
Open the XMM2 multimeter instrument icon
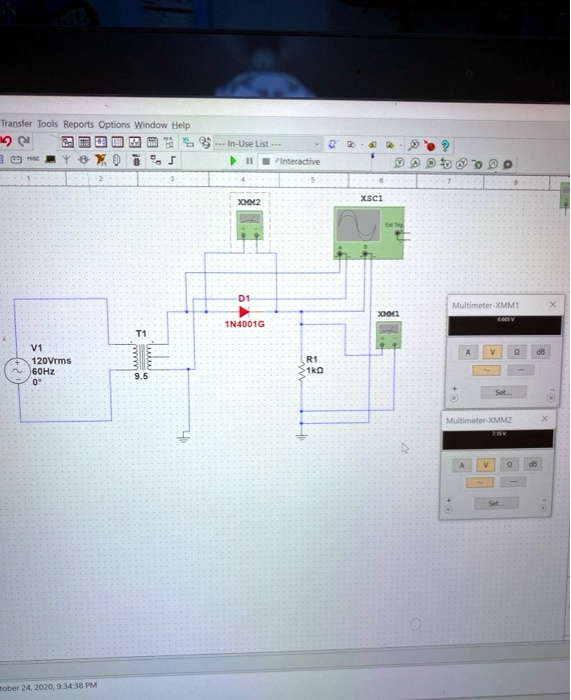click(x=250, y=225)
